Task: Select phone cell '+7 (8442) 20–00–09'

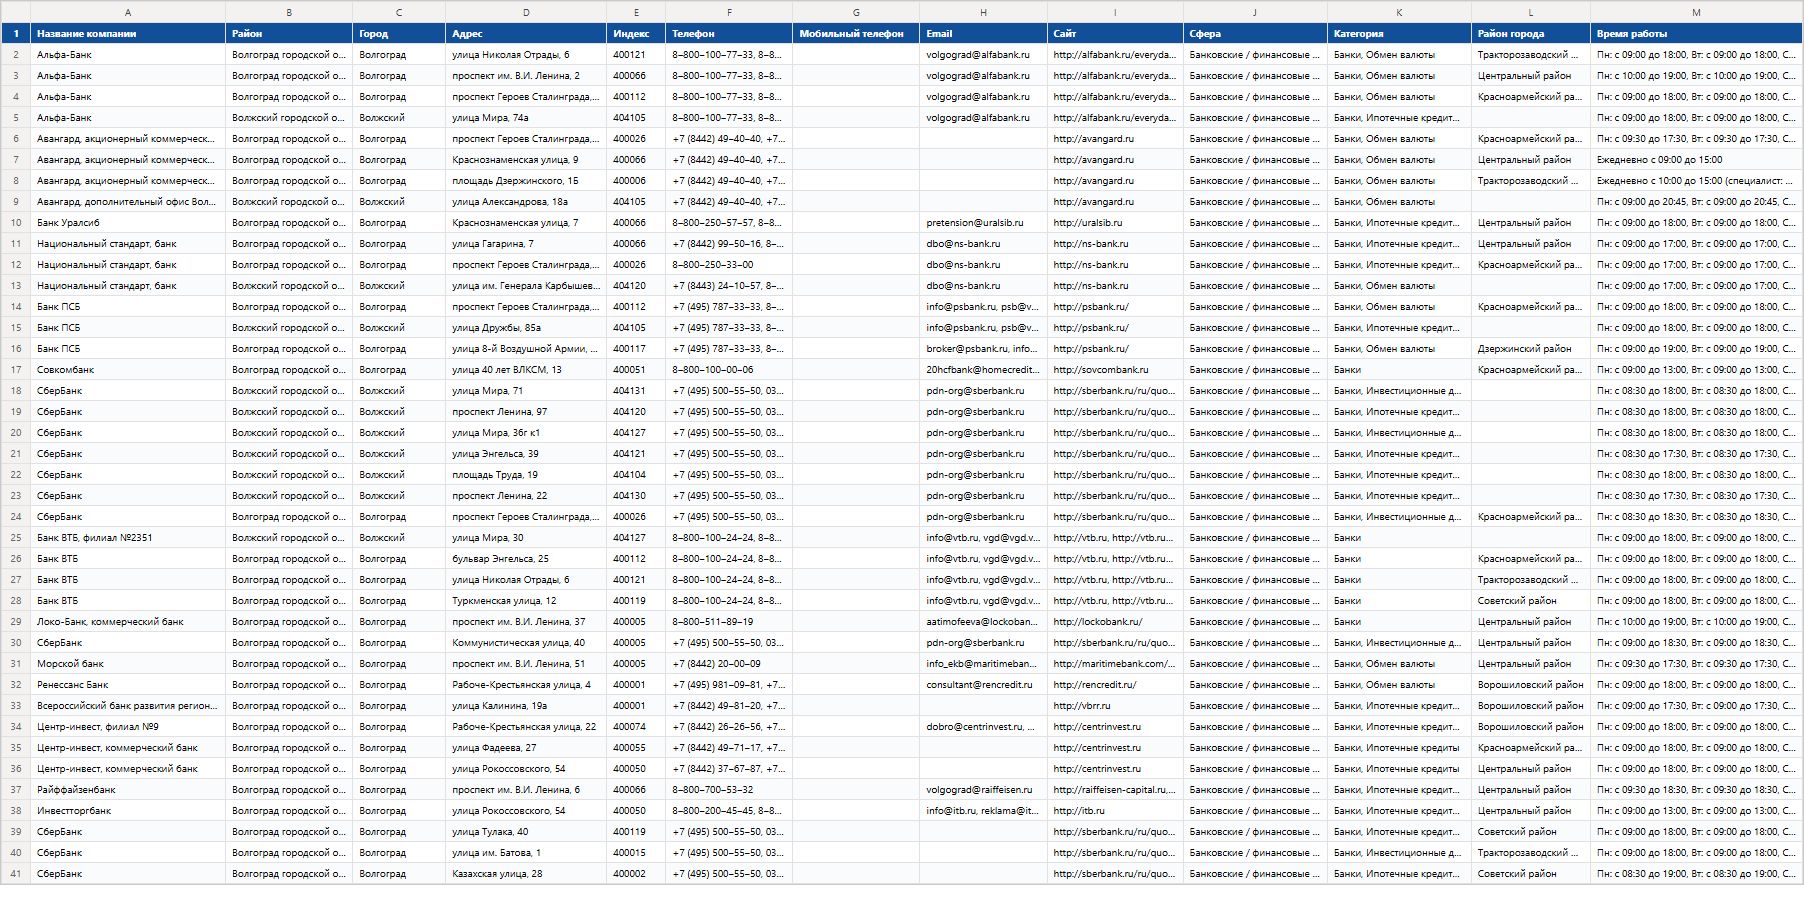Action: (x=729, y=664)
